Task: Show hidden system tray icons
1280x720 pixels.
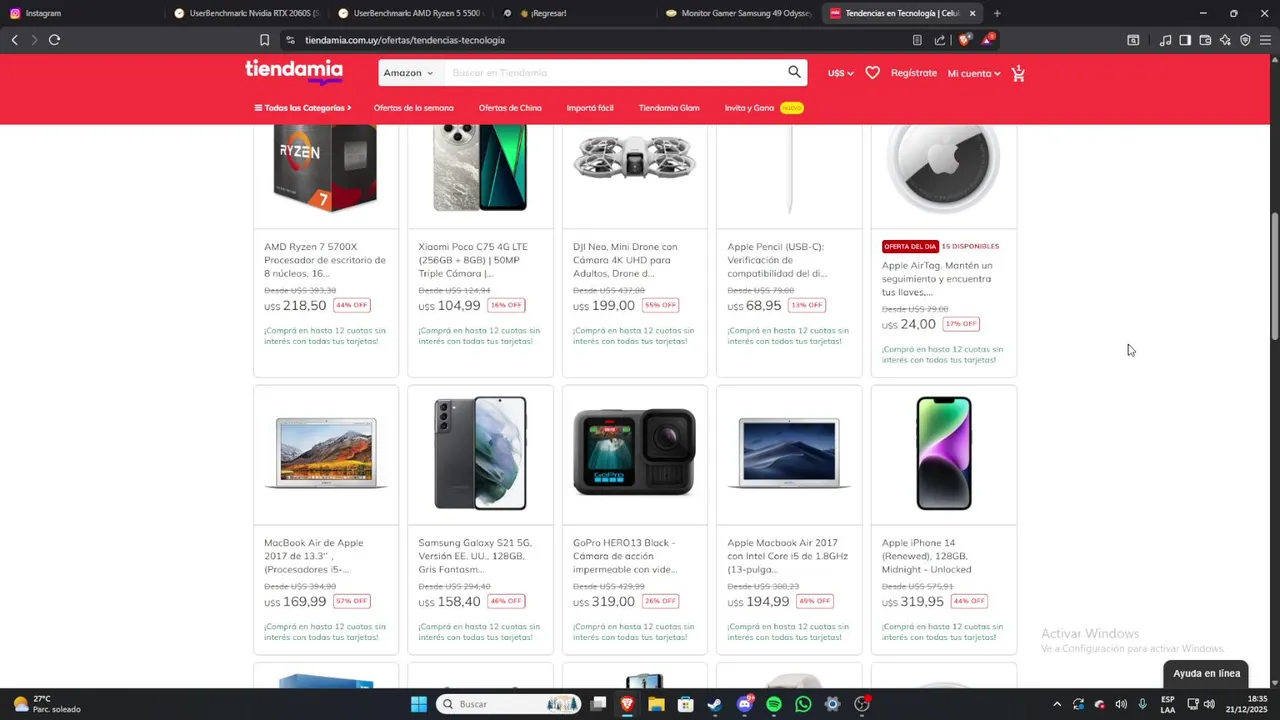Action: 1057,704
